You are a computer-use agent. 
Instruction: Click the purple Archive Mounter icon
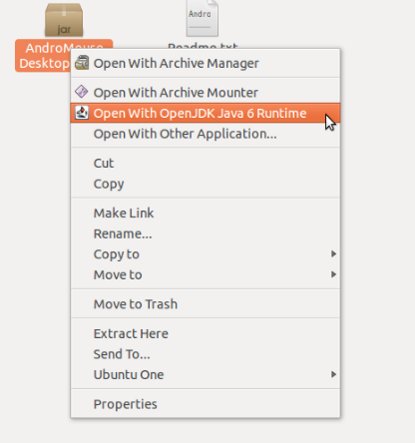click(x=81, y=91)
